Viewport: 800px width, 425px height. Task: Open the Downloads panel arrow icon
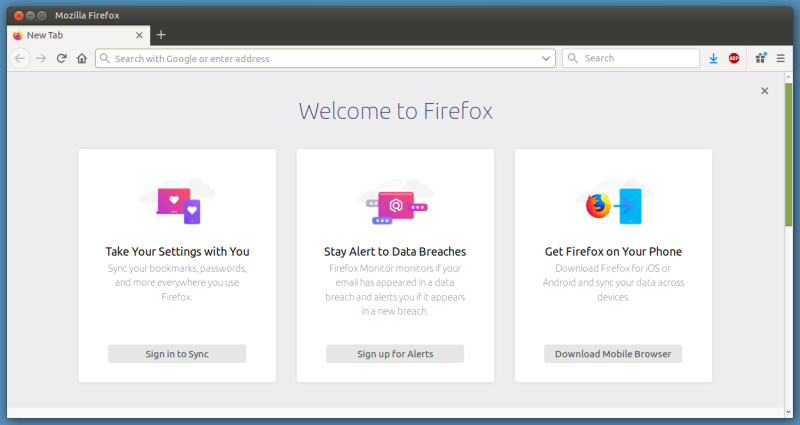click(x=713, y=58)
